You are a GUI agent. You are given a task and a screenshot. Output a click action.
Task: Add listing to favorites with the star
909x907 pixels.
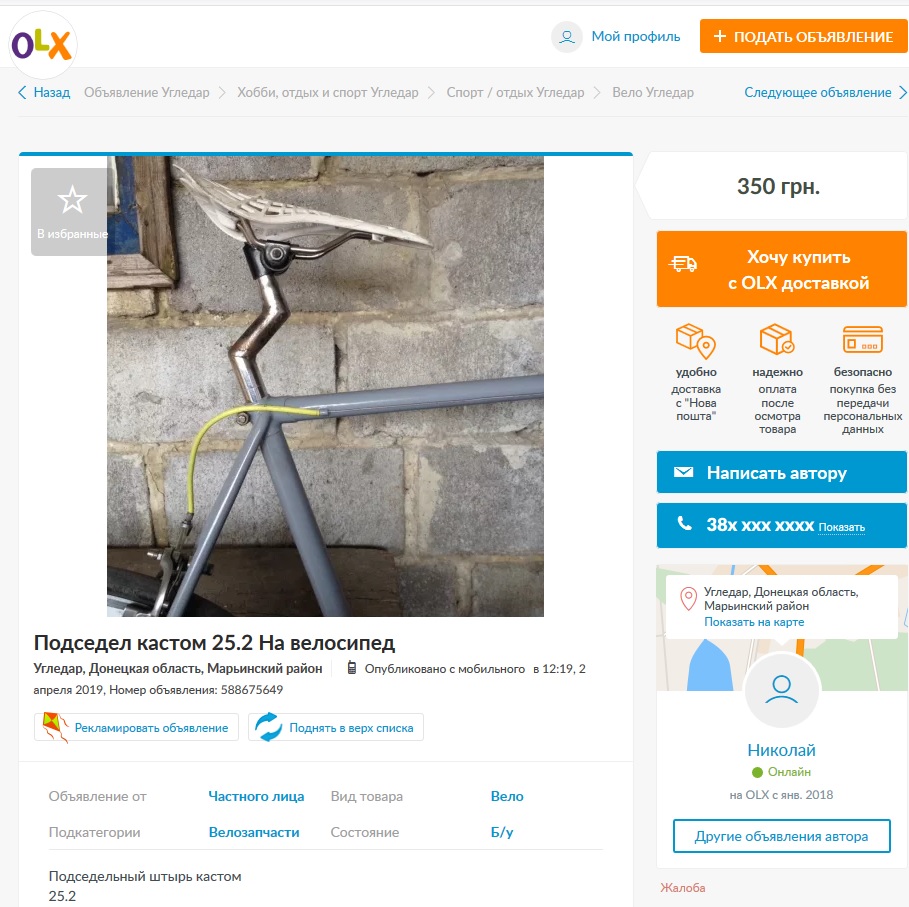click(x=72, y=212)
